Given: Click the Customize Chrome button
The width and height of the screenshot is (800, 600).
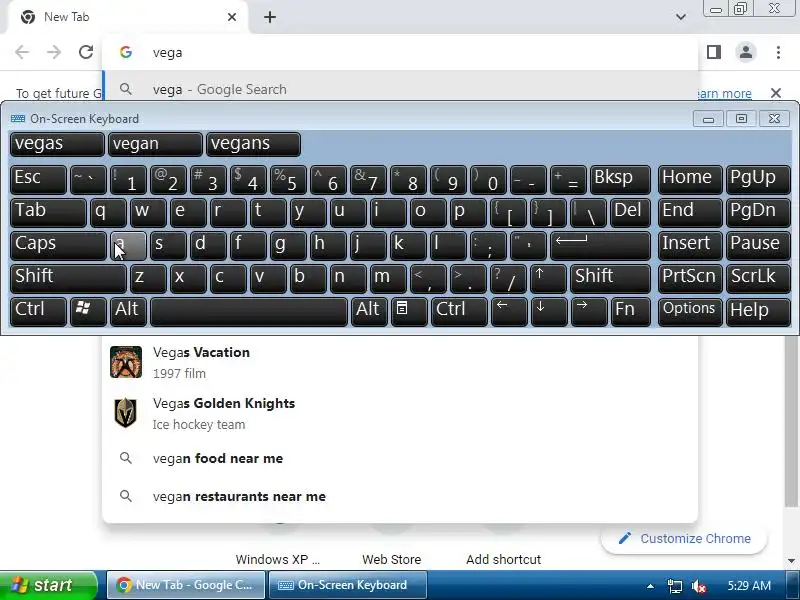Looking at the screenshot, I should pyautogui.click(x=684, y=538).
